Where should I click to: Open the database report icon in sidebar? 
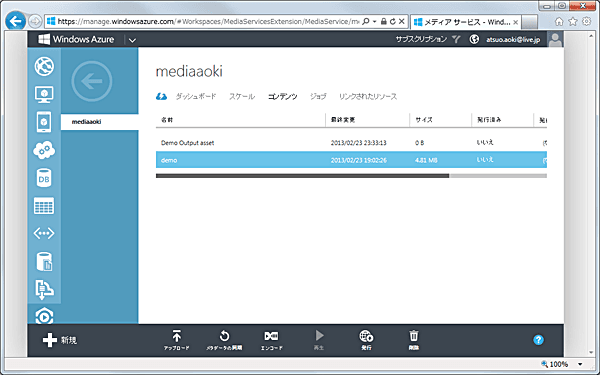click(x=44, y=261)
